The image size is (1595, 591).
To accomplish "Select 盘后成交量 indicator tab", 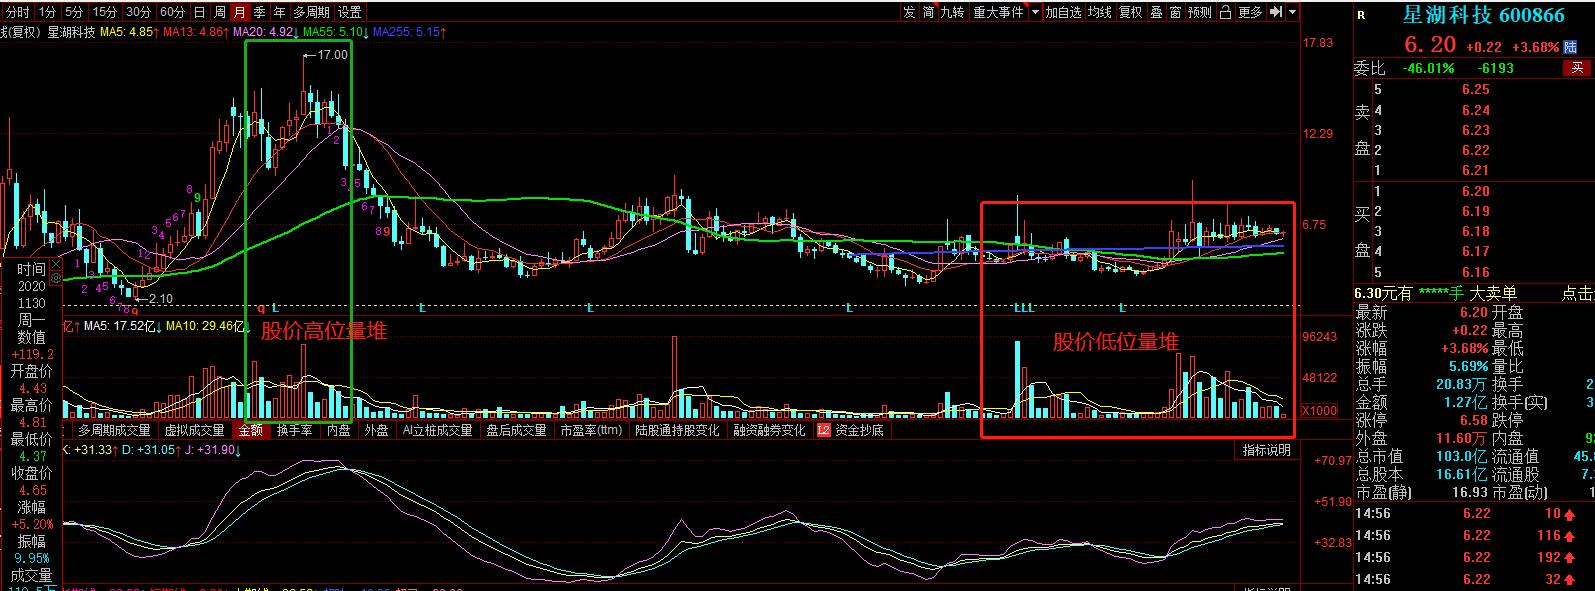I will click(516, 430).
